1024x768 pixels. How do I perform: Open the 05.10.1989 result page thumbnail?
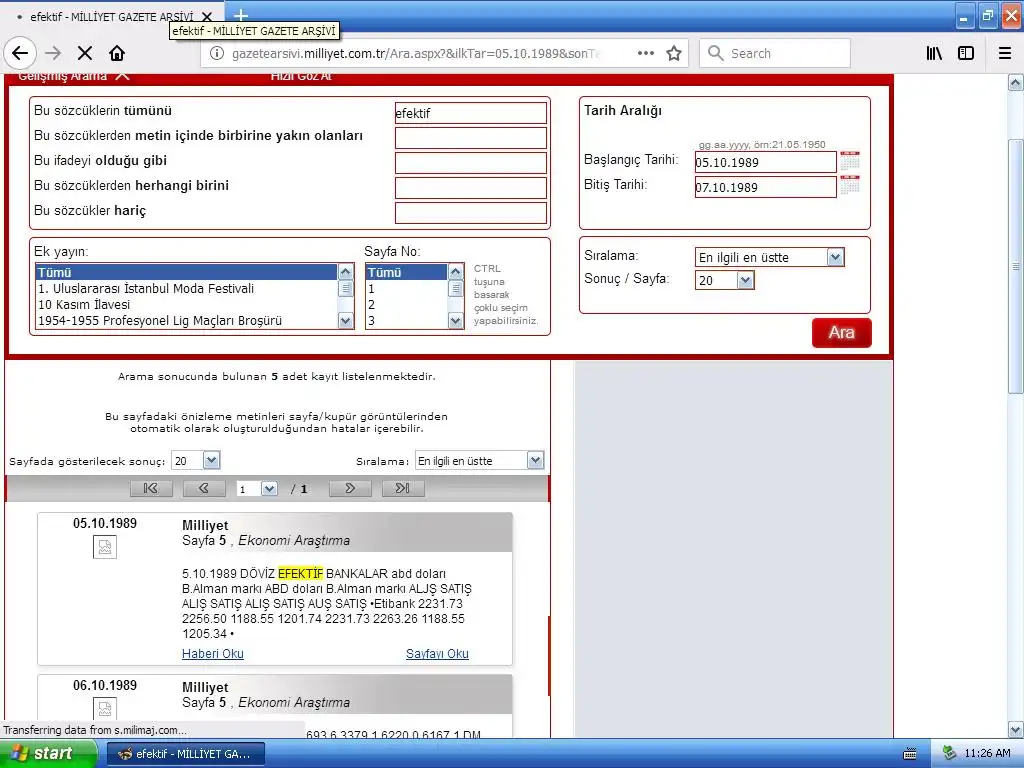(x=105, y=547)
